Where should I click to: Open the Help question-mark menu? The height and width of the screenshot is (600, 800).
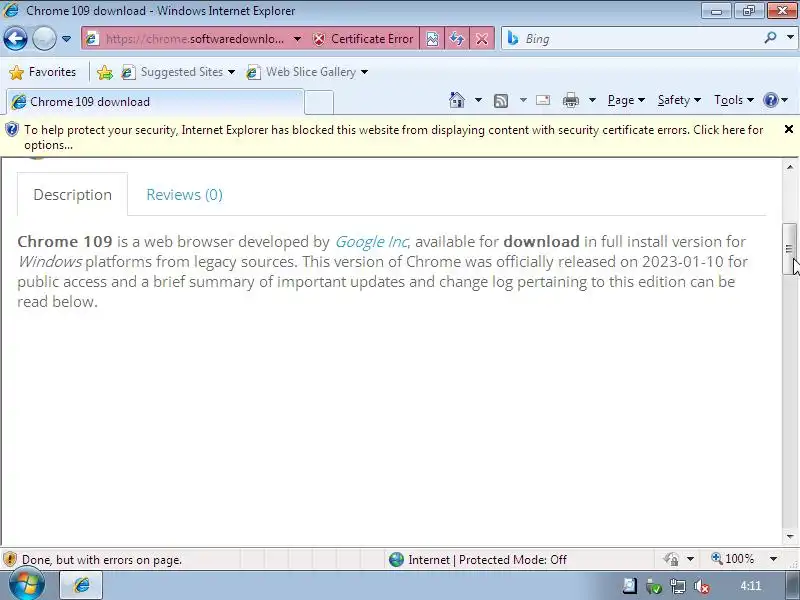tap(776, 100)
